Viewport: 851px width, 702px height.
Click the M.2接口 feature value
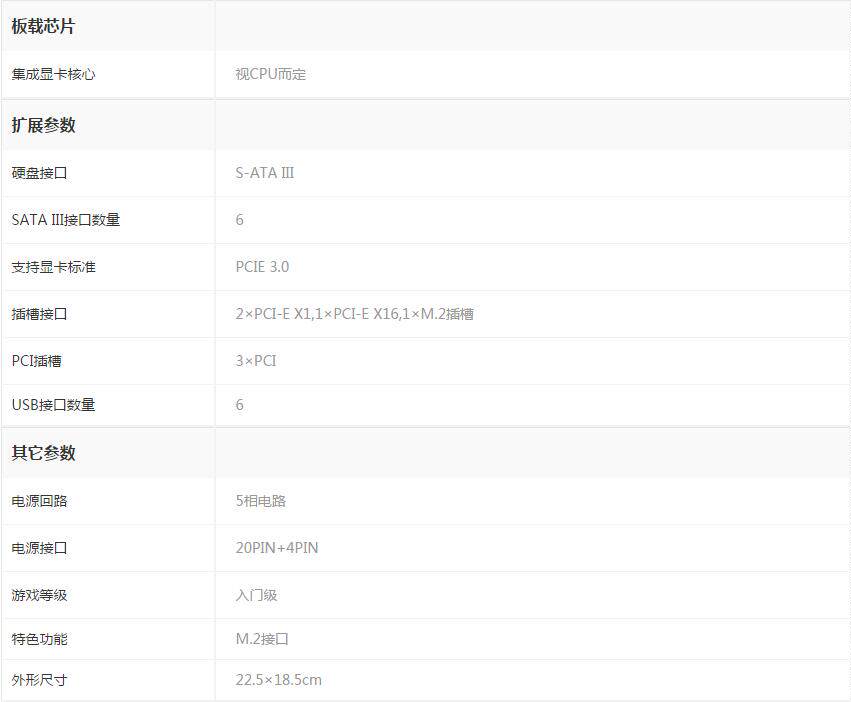click(262, 639)
